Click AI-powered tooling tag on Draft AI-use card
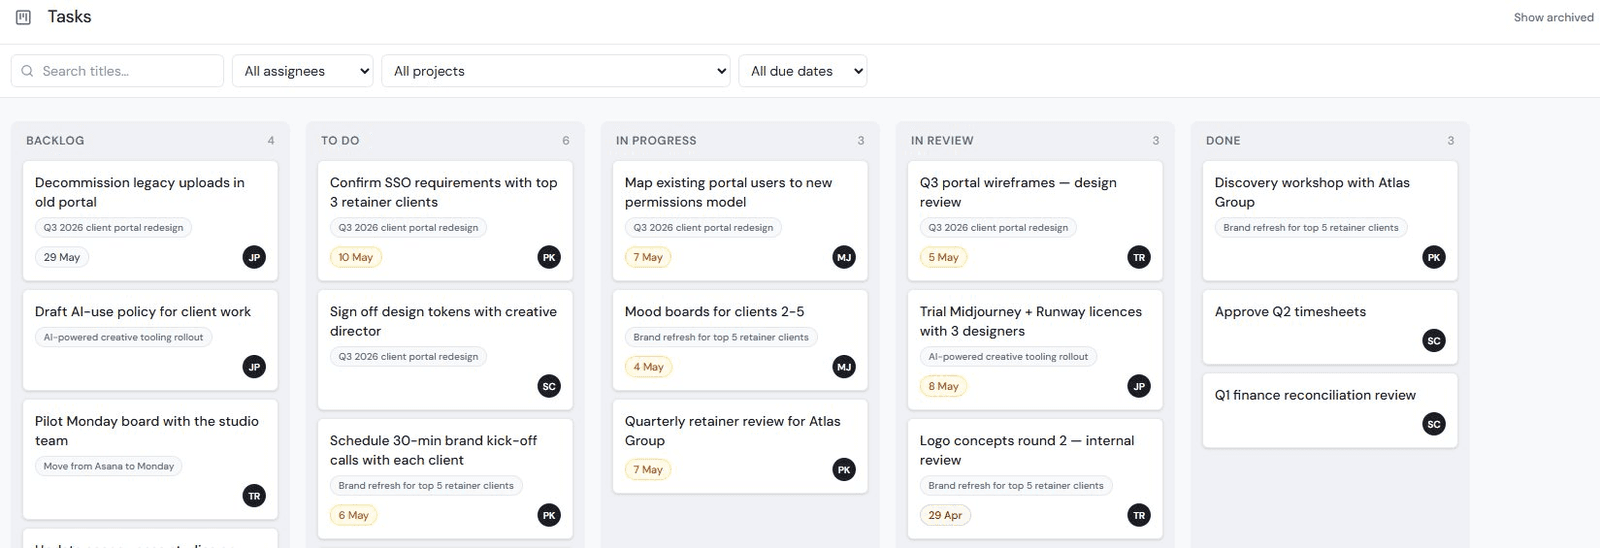1600x548 pixels. tap(123, 337)
